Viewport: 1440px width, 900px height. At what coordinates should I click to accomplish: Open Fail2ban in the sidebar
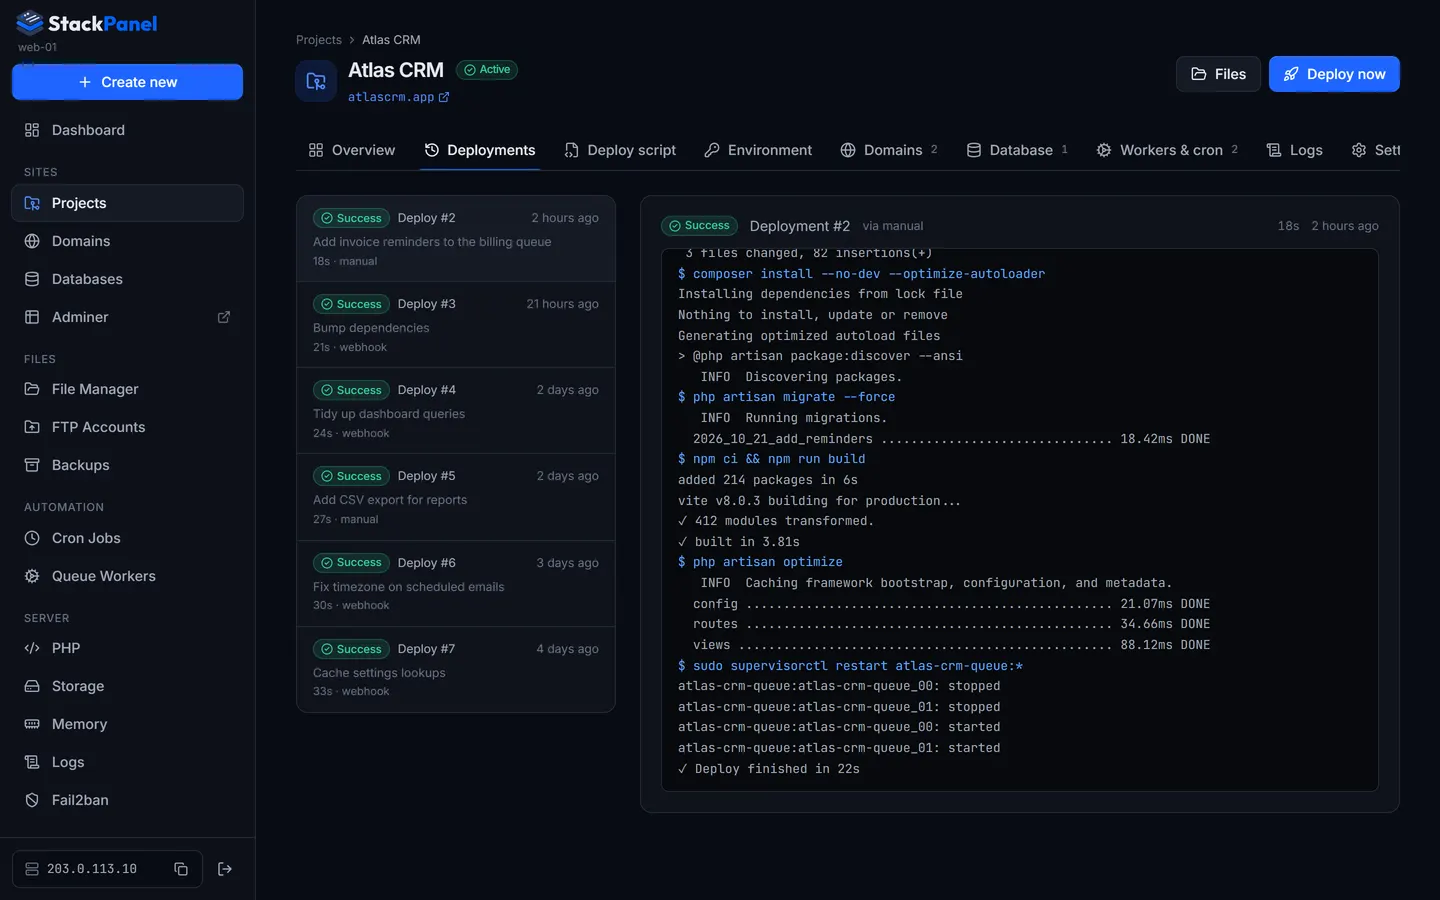tap(127, 800)
